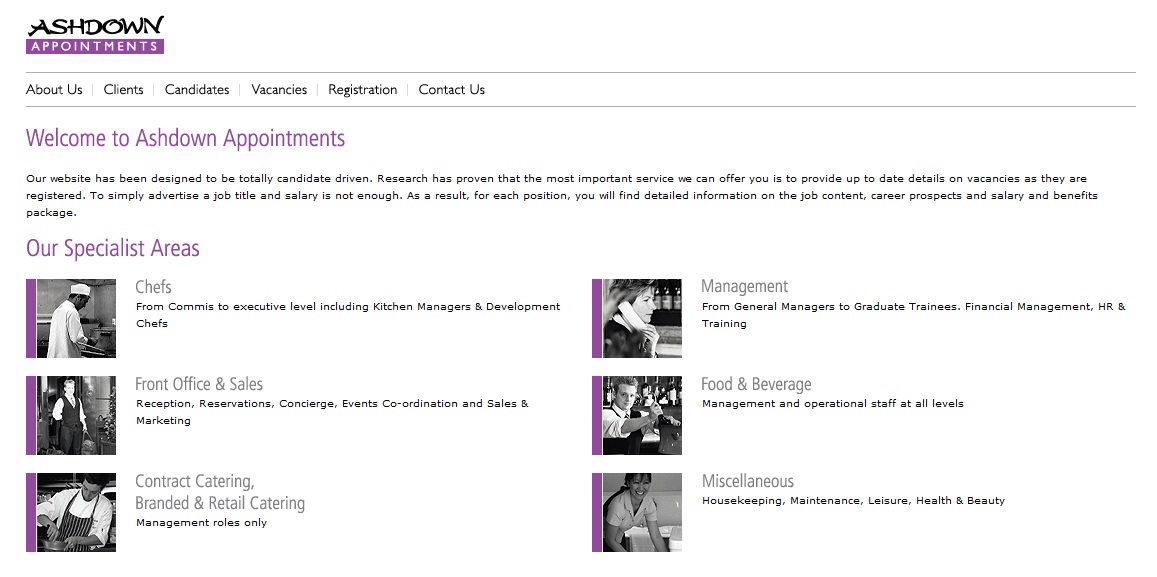The height and width of the screenshot is (577, 1157).
Task: Select Contract Catering, Branded & Retail Catering heading
Action: click(x=220, y=492)
